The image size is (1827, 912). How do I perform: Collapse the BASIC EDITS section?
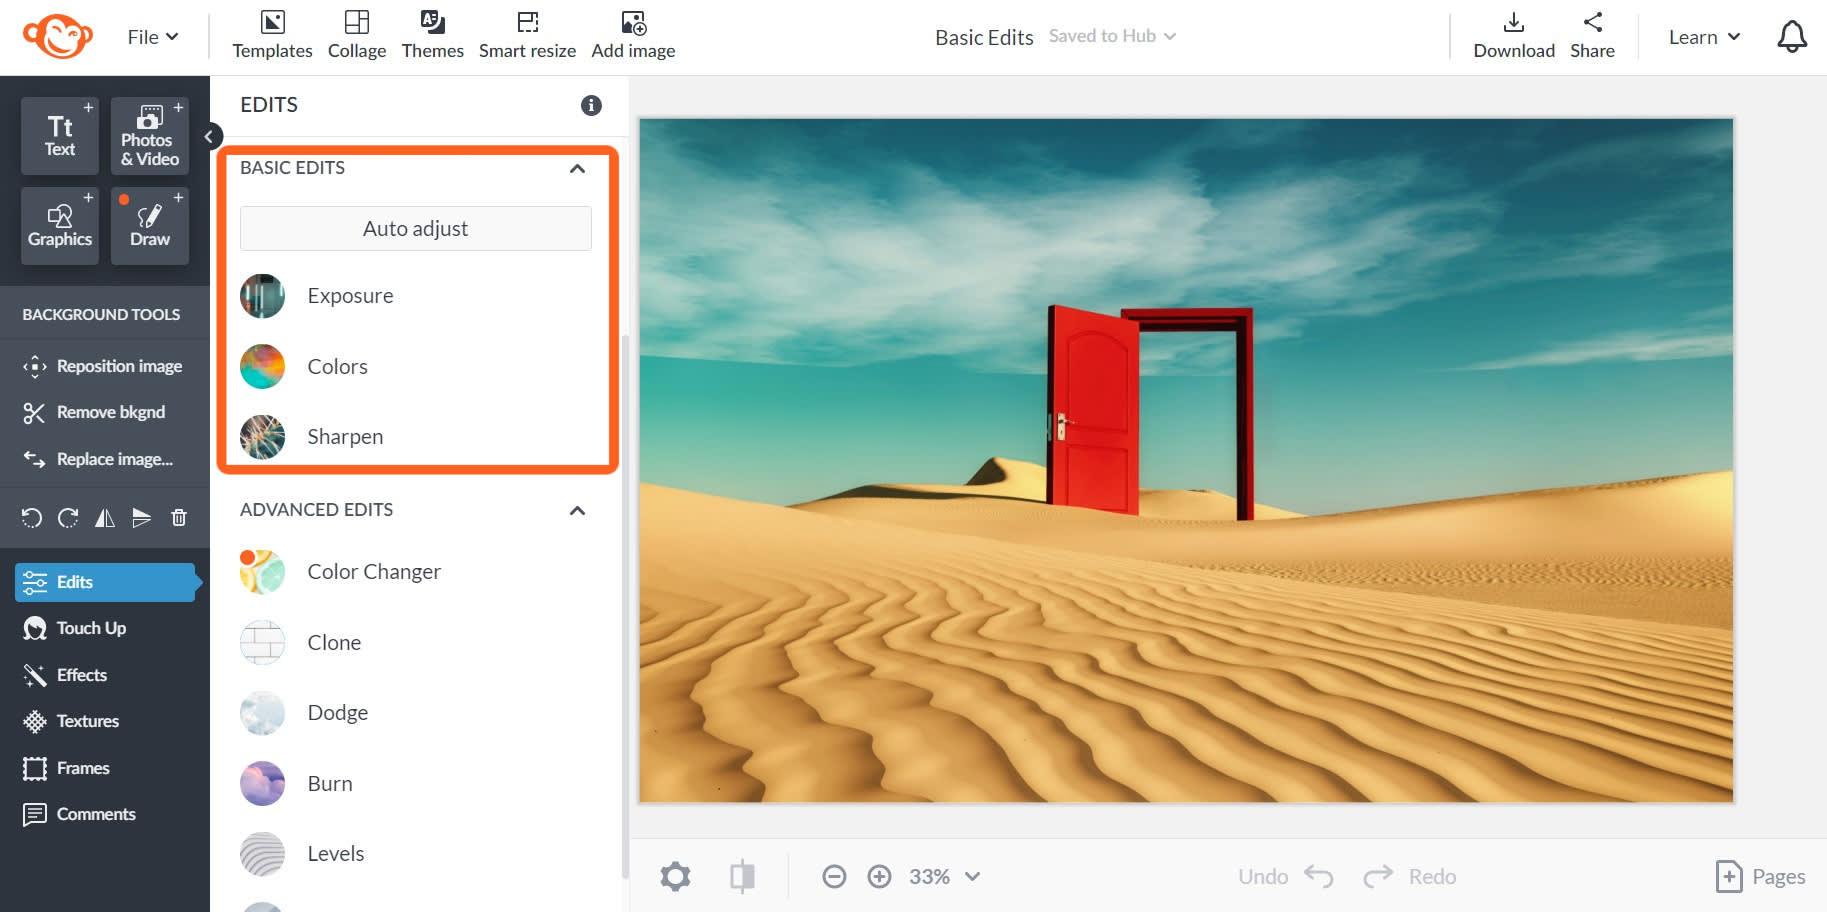577,168
